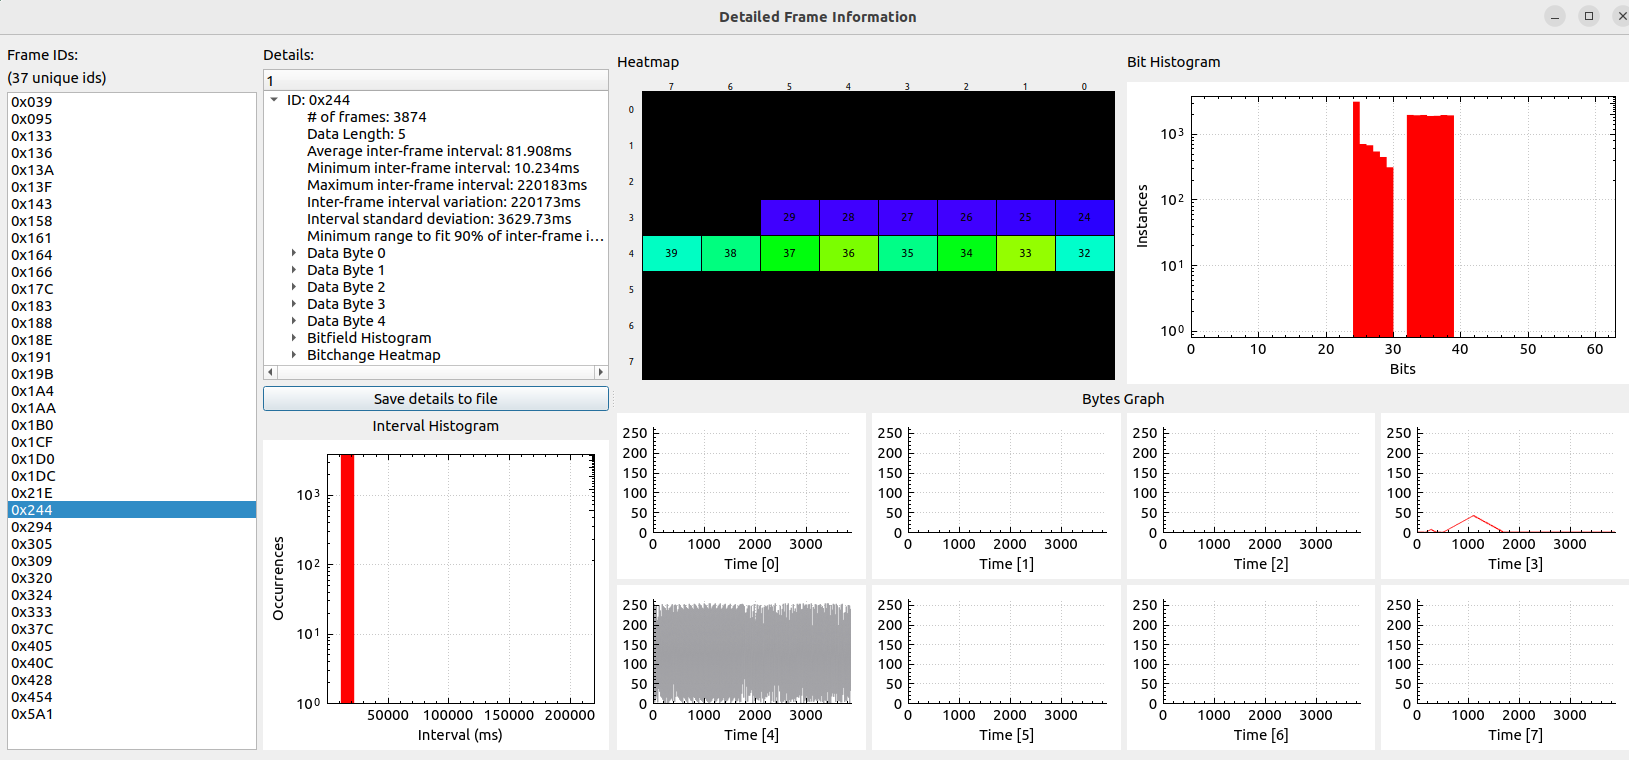Click heatmap cell for bit 29

point(790,217)
